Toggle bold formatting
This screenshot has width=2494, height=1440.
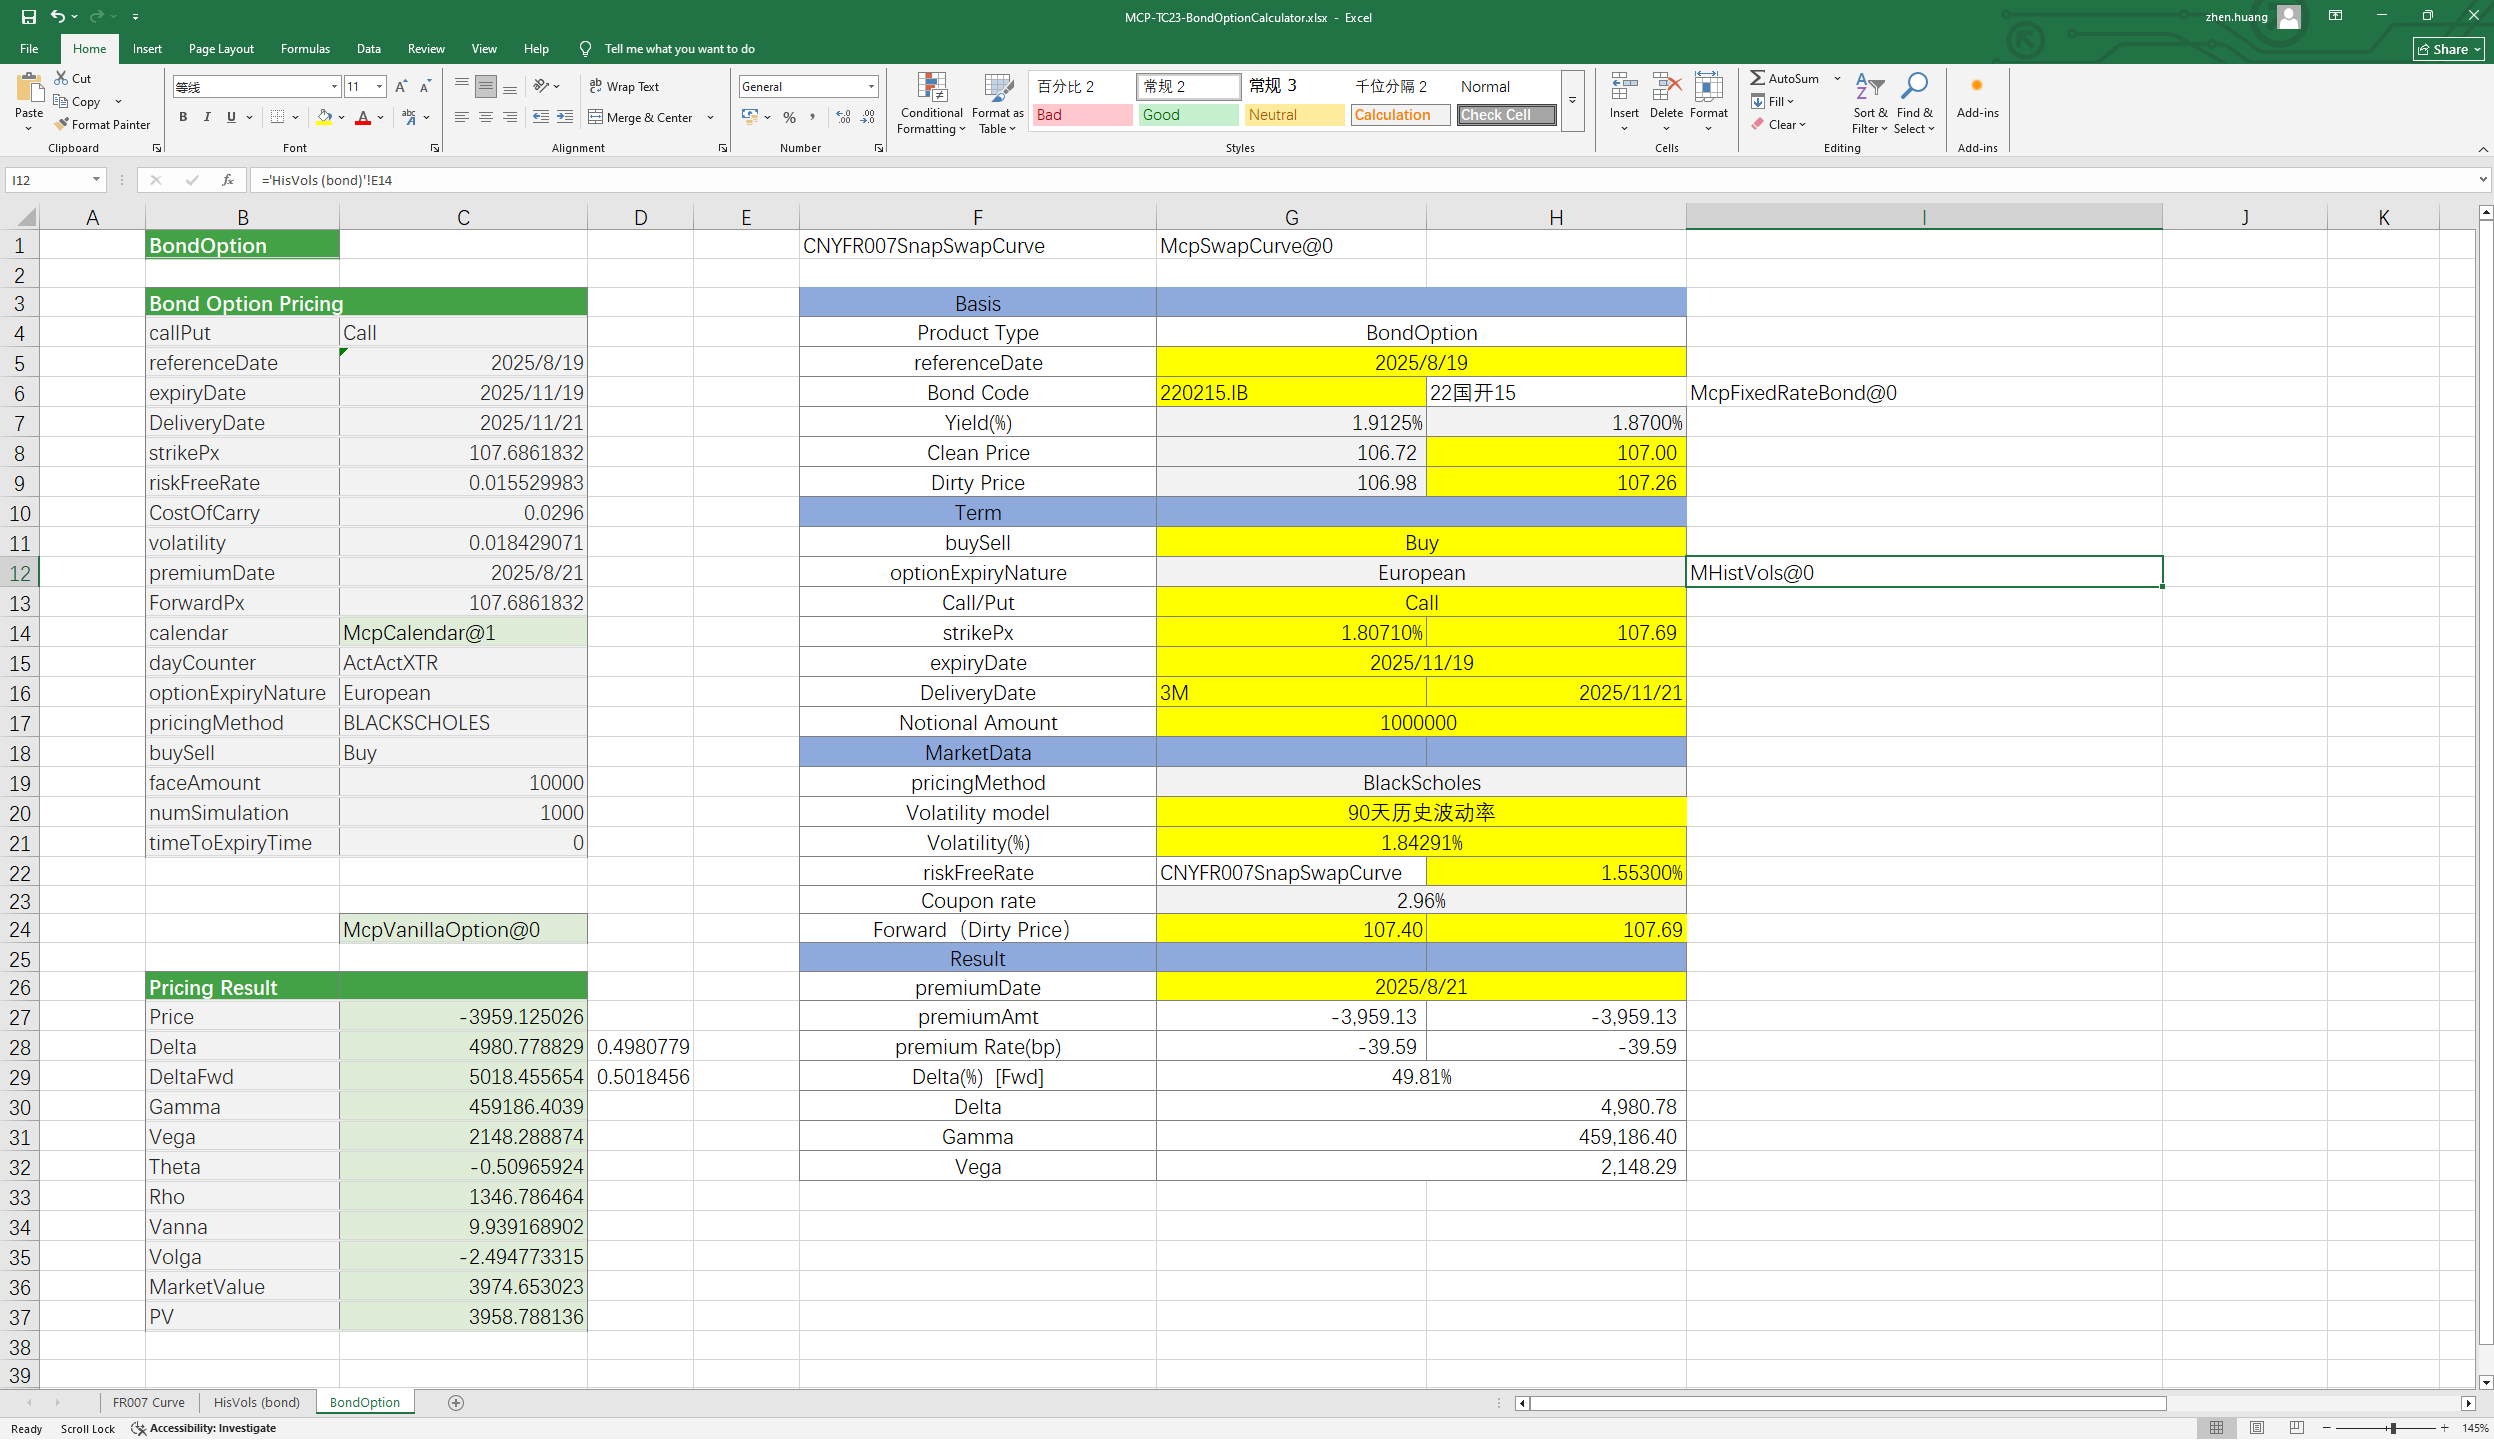pos(183,118)
